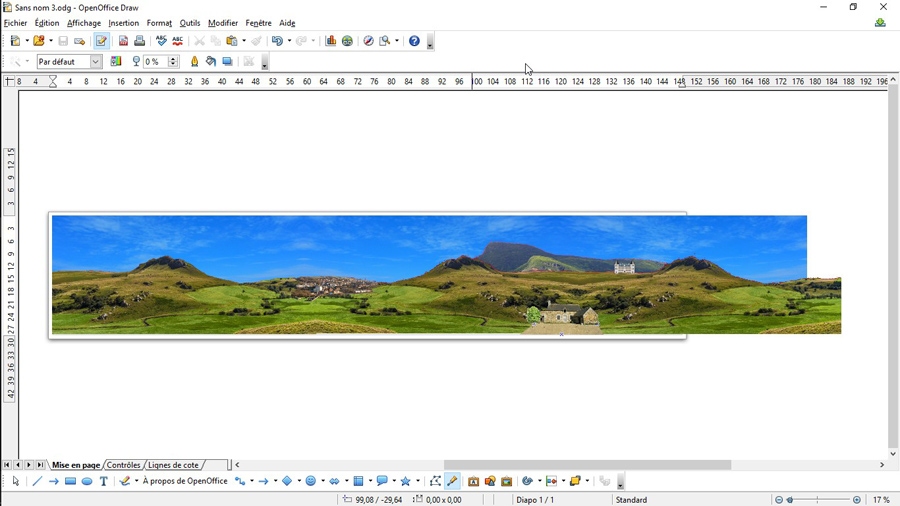Open the Help icon in toolbar
Image resolution: width=900 pixels, height=506 pixels.
[x=414, y=41]
